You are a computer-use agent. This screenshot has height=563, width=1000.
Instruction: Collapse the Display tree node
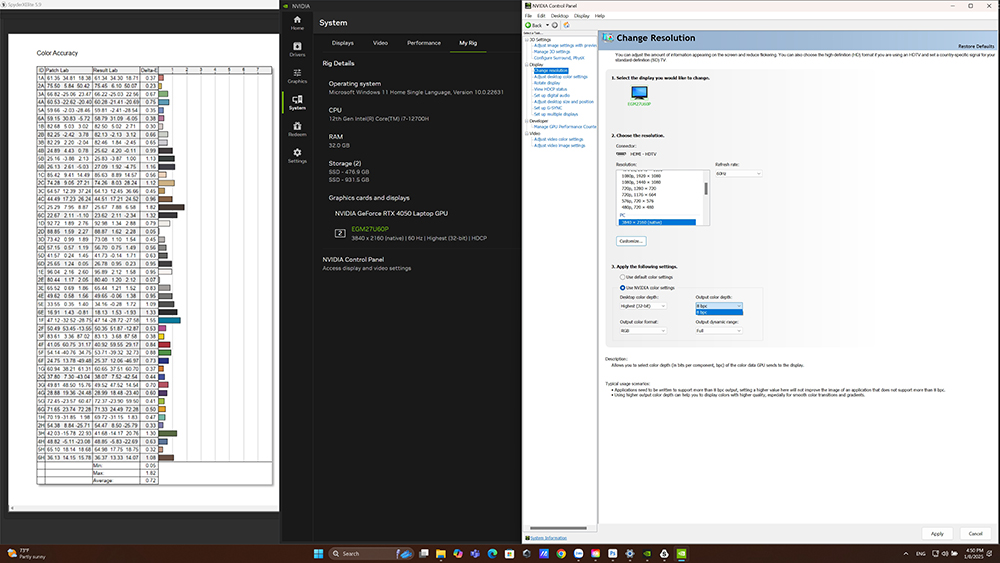pyautogui.click(x=527, y=64)
